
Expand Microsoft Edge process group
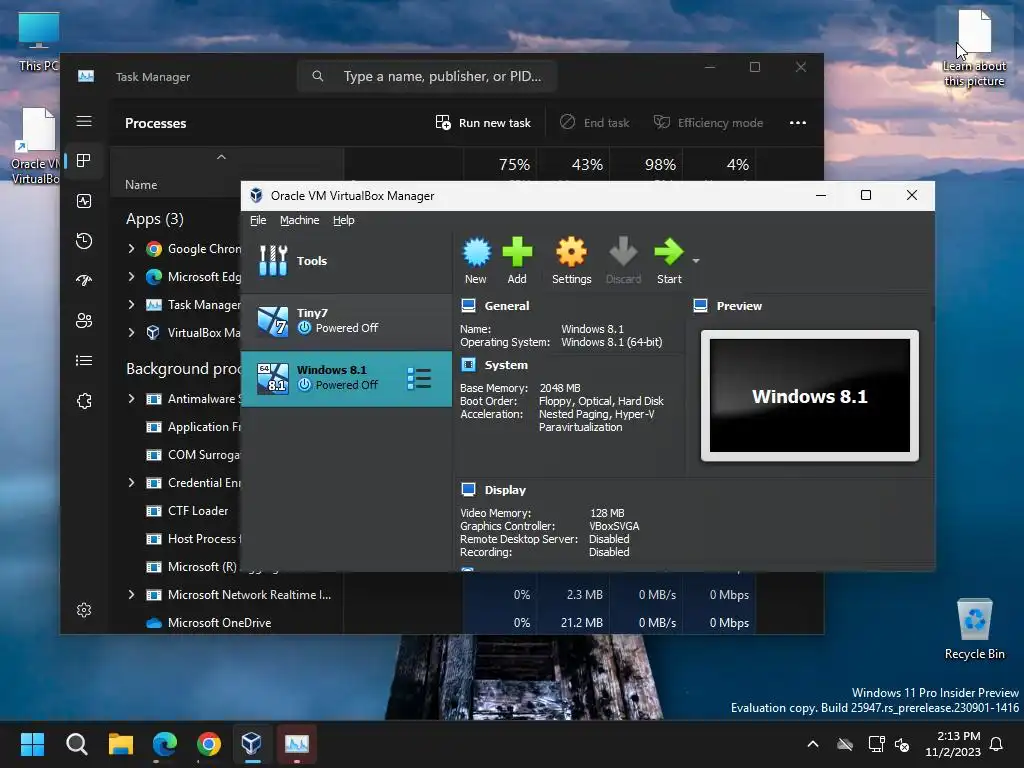(x=131, y=276)
